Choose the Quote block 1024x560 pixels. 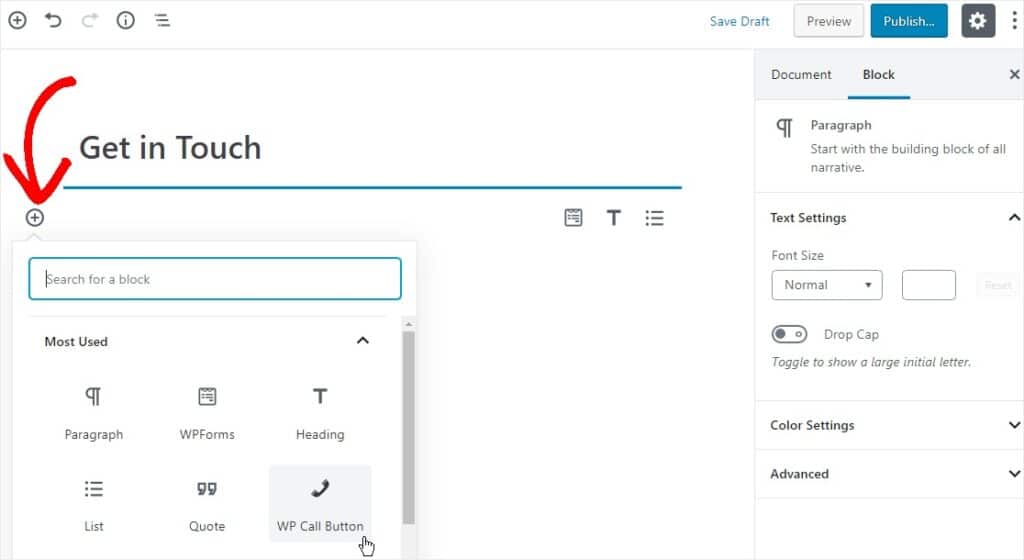coord(207,503)
